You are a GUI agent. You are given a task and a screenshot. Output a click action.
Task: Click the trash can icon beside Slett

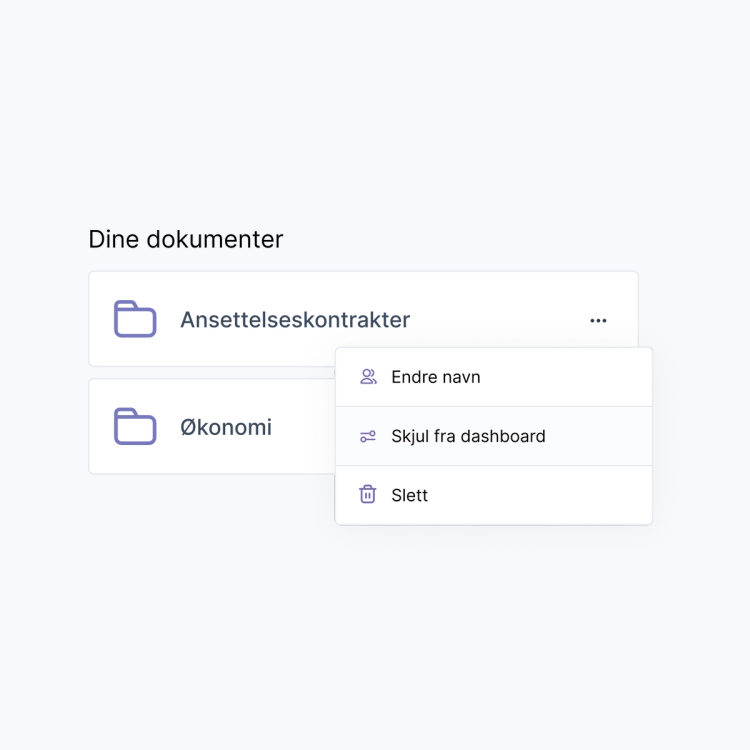[368, 495]
